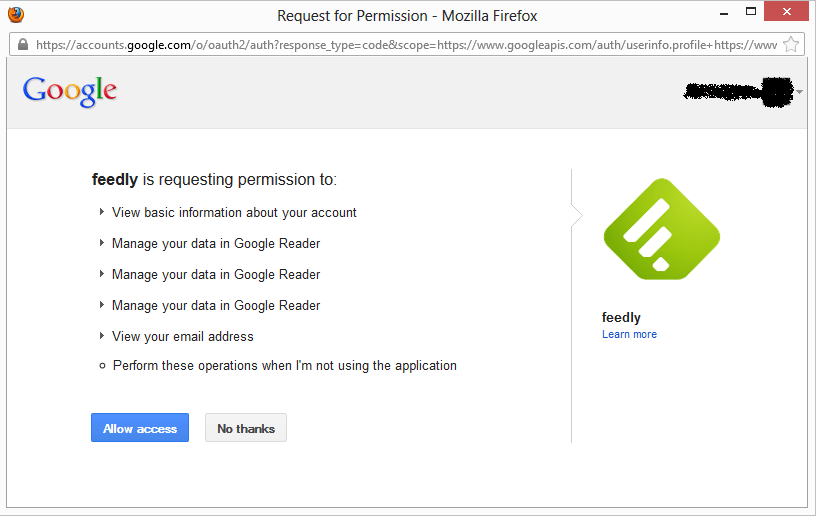The image size is (816, 516).
Task: Click the green feedly app logo
Action: coord(661,229)
